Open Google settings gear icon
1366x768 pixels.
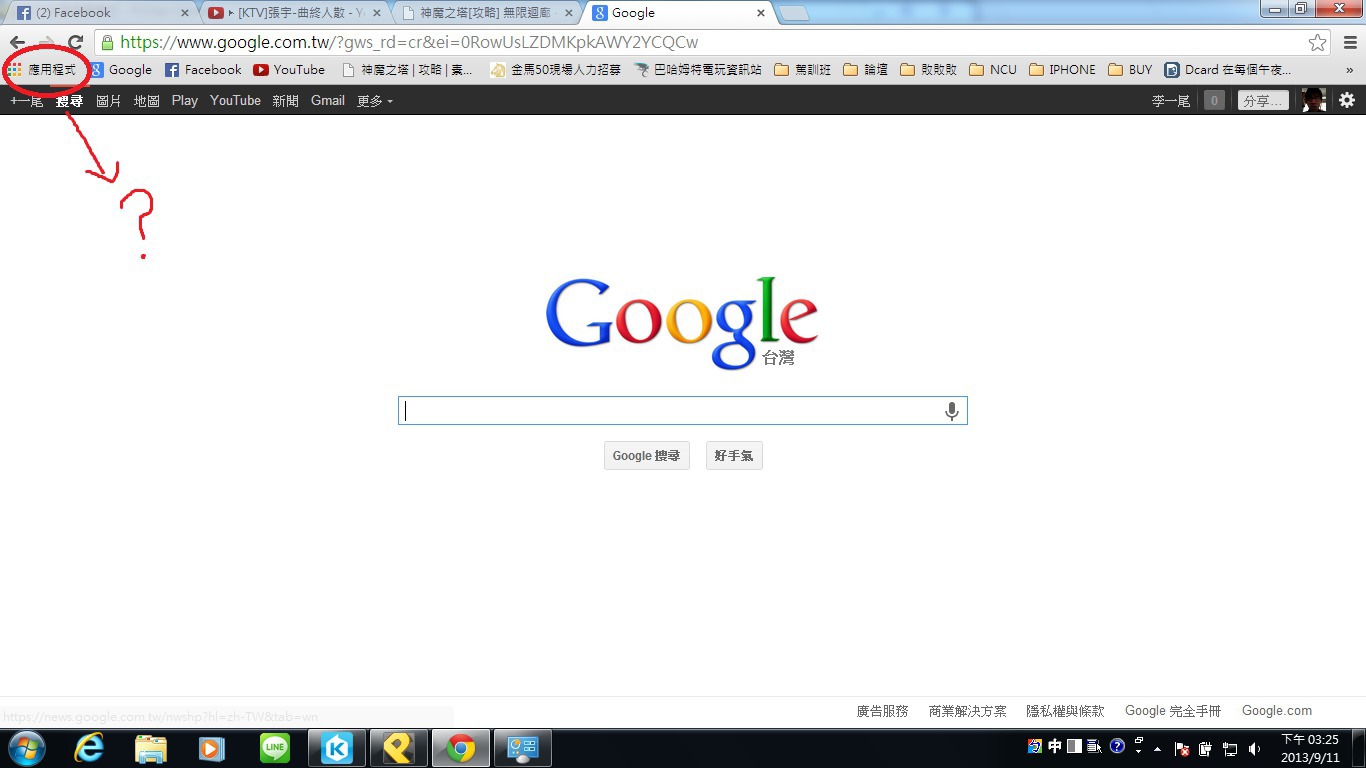[1347, 100]
